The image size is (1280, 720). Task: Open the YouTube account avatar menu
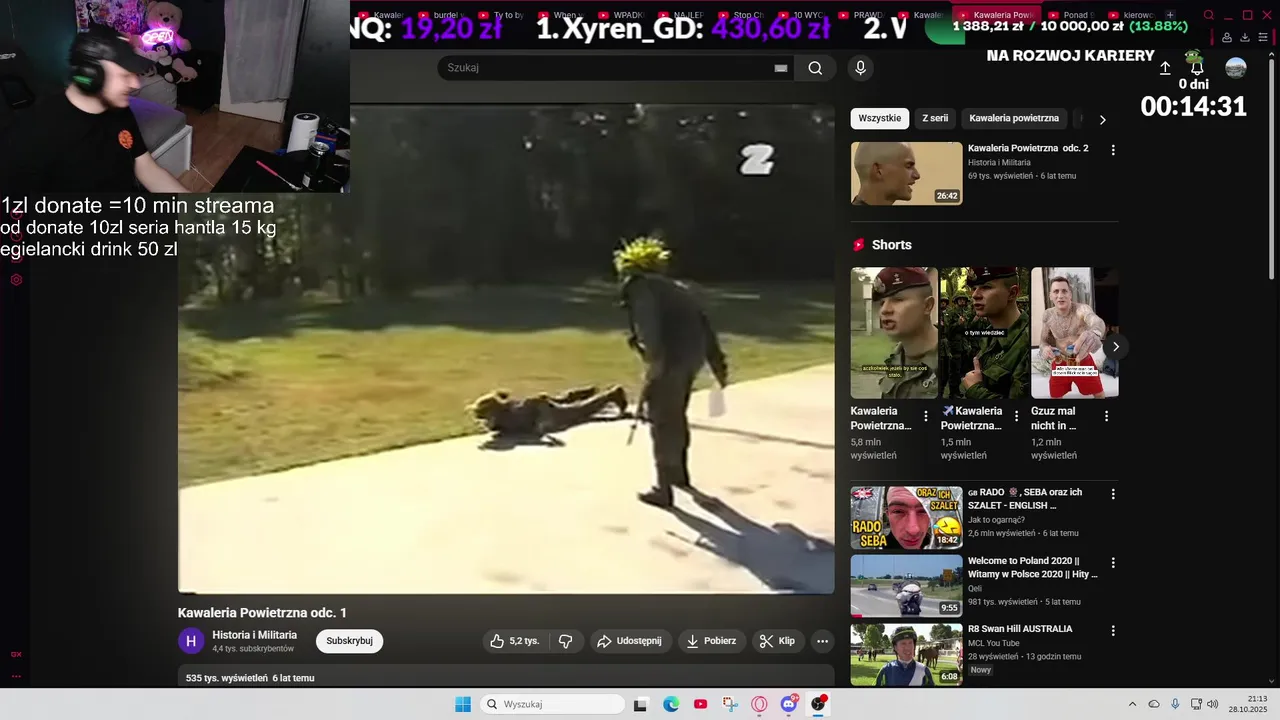(x=1236, y=68)
